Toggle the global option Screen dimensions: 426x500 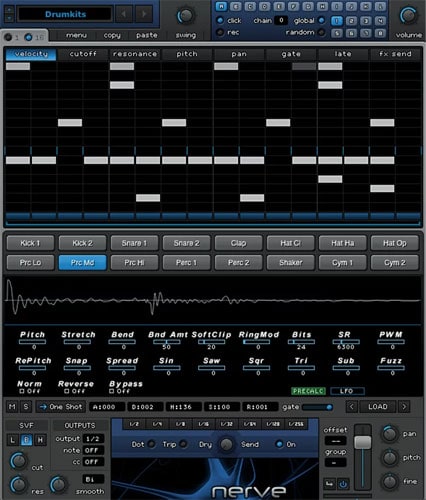(322, 20)
